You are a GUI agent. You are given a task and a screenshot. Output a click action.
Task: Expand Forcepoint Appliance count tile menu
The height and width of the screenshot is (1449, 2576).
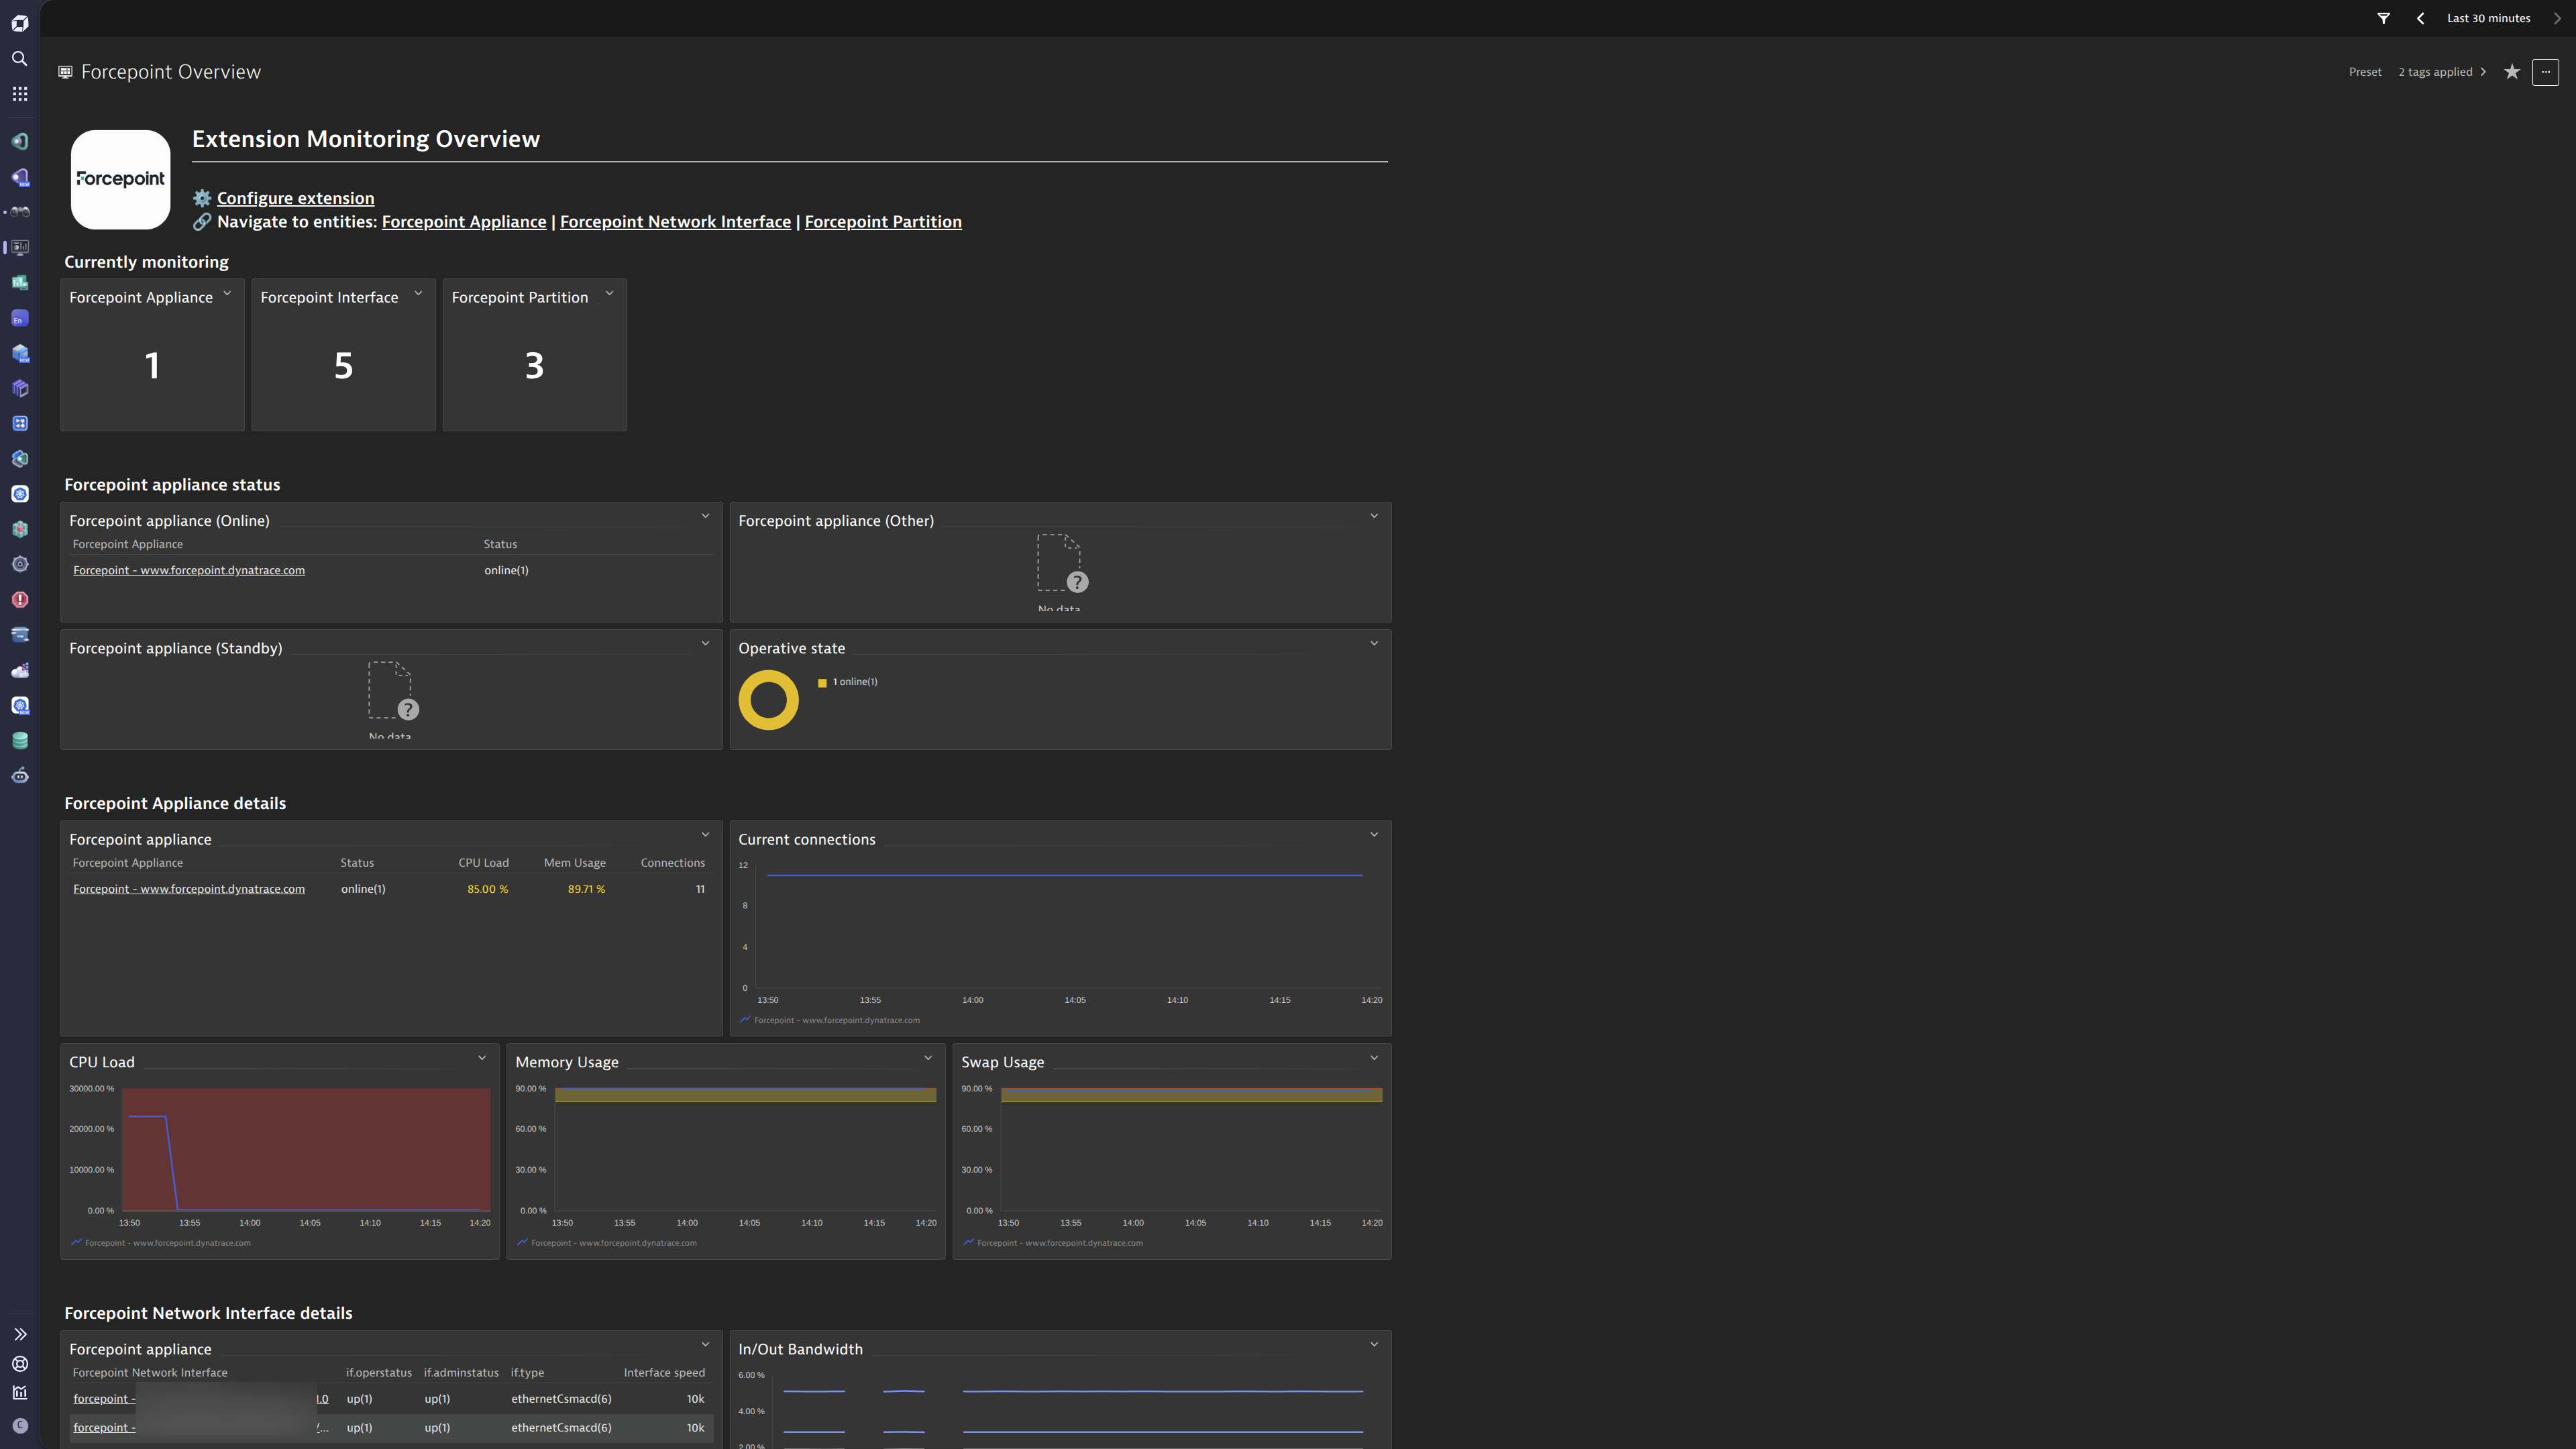[227, 294]
